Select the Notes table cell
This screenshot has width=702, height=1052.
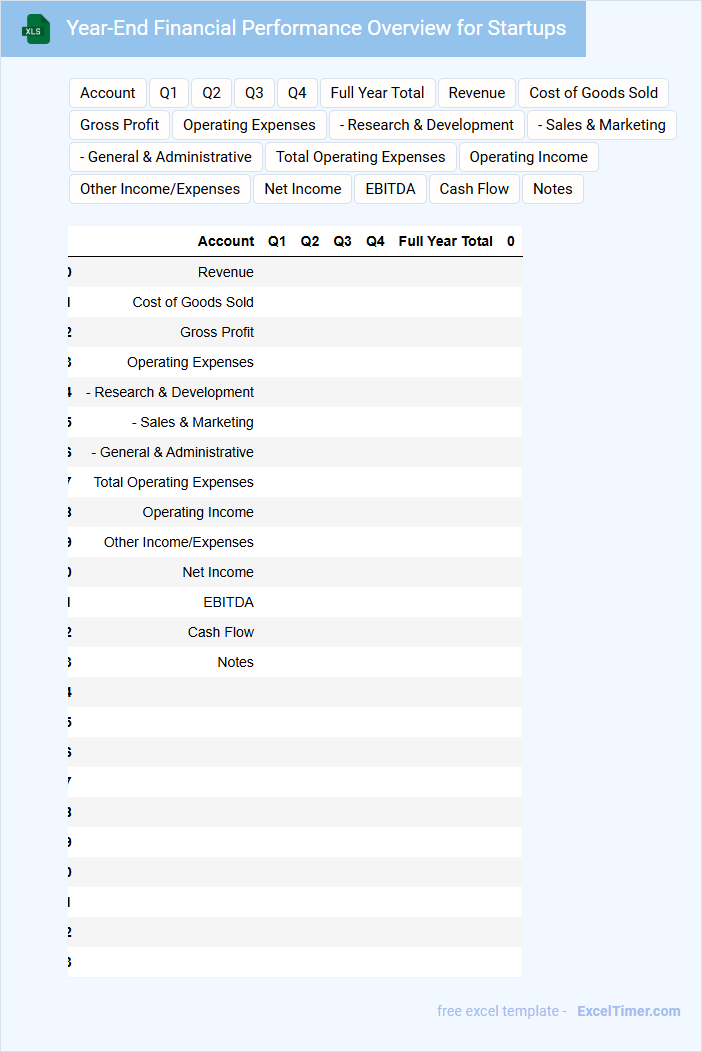pos(236,662)
